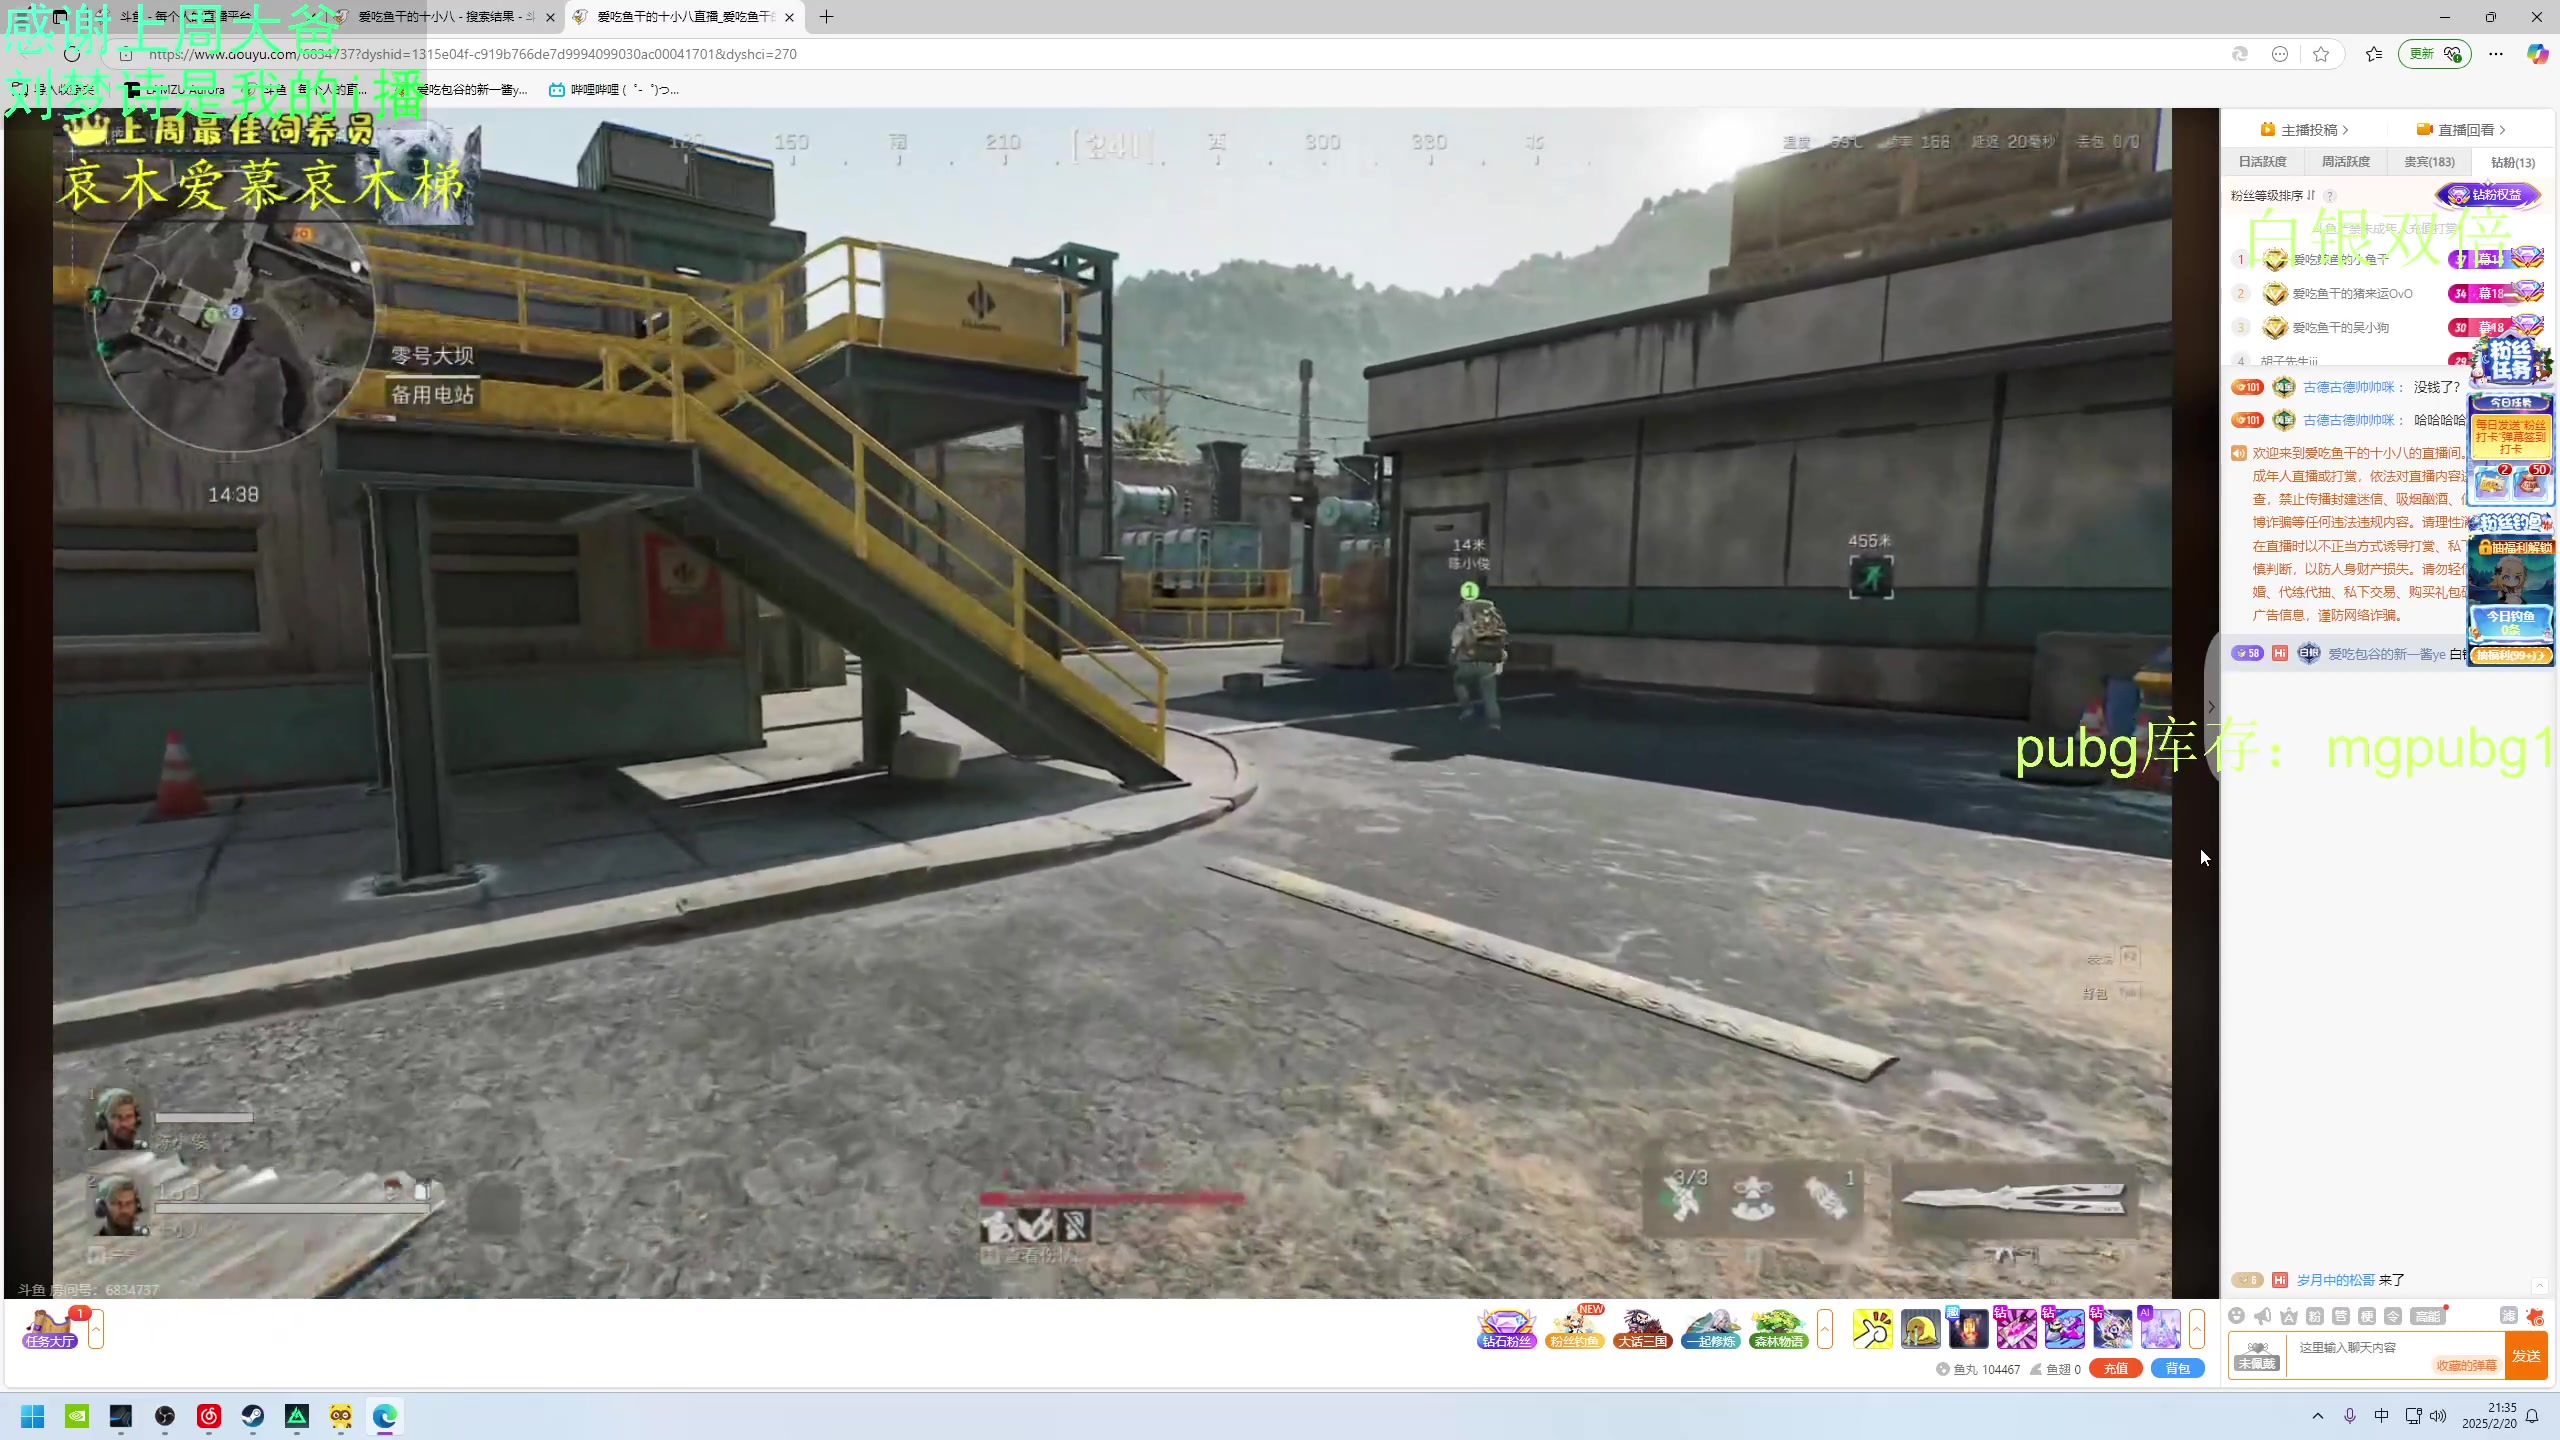The height and width of the screenshot is (1440, 2560).
Task: Click the 梗 meme chat icon
Action: point(2367,1316)
